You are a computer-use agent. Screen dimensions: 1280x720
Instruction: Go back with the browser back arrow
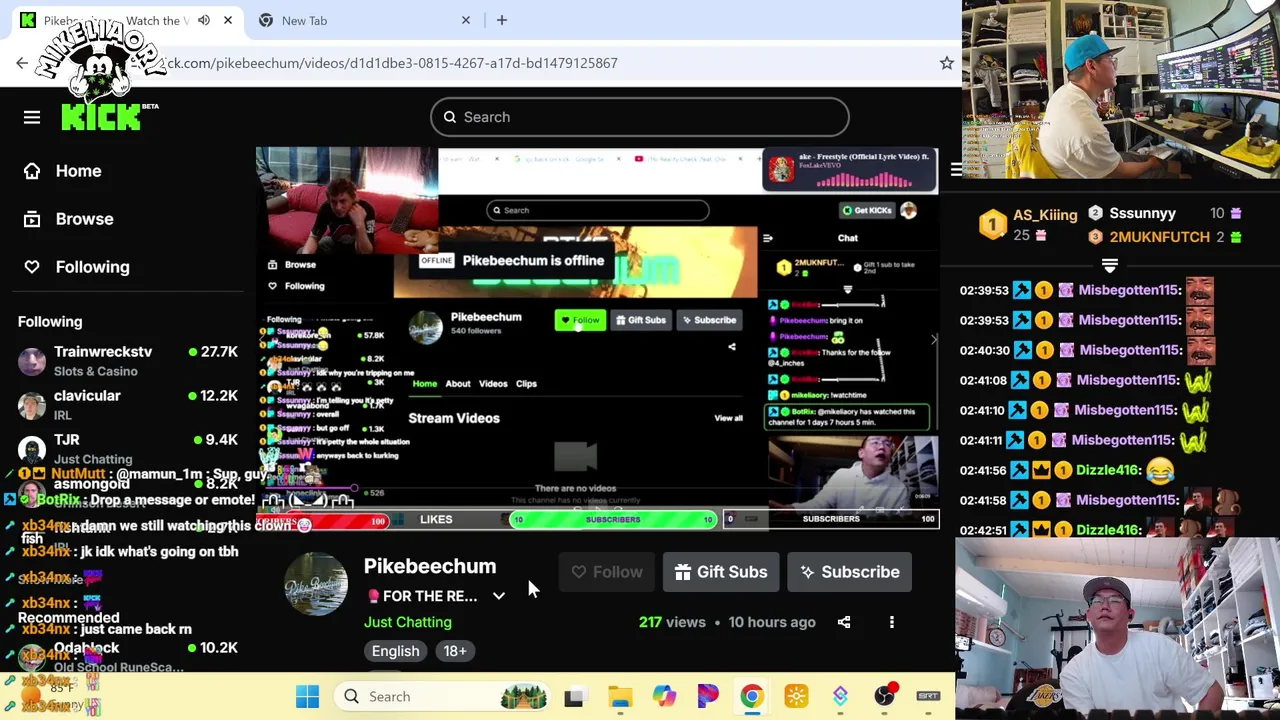coord(22,63)
